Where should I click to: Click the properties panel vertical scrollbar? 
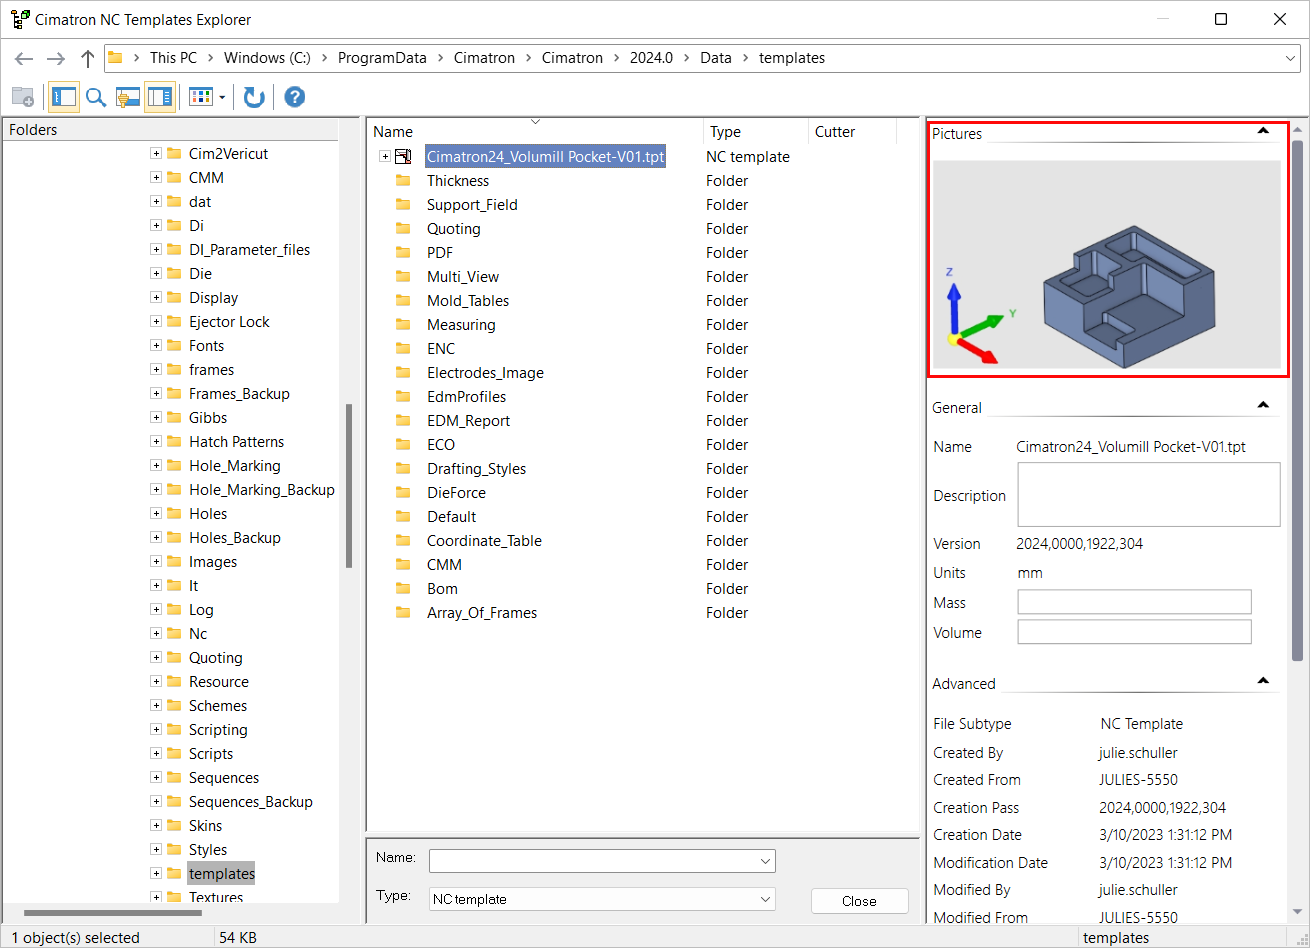[1298, 400]
